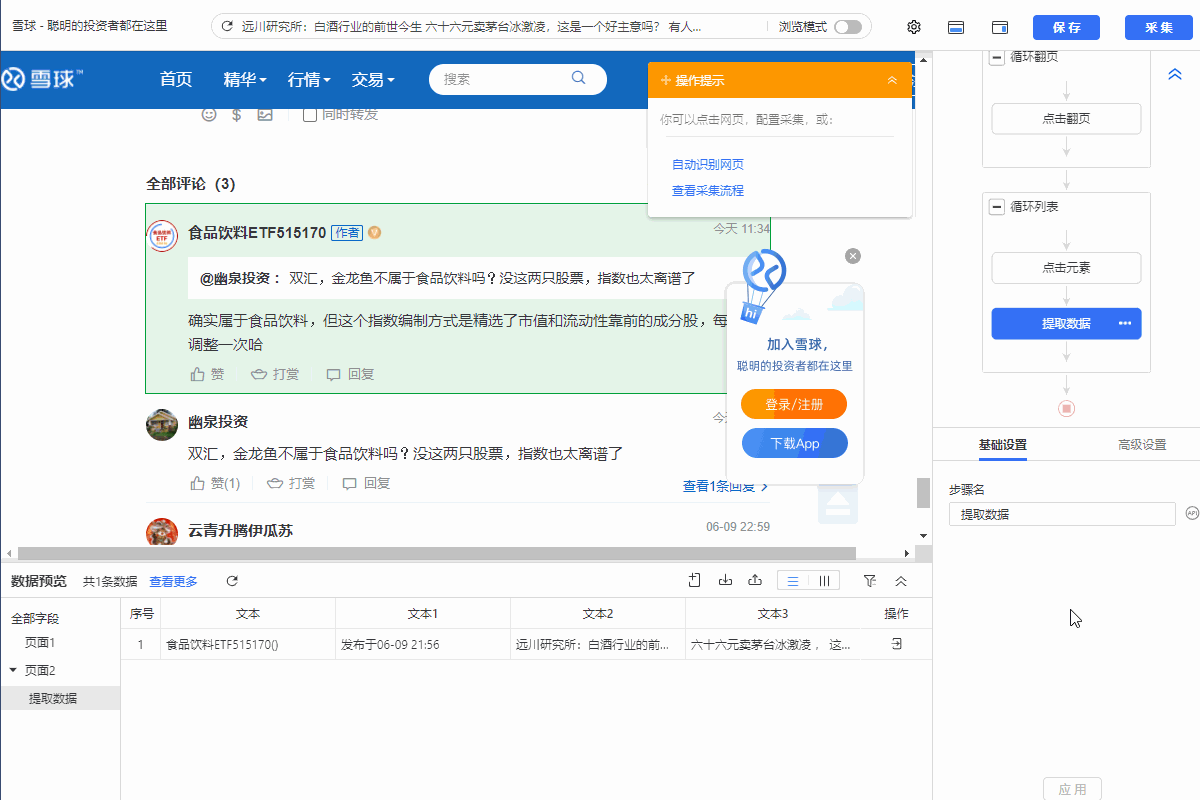Screen dimensions: 1200x800
Task: Collapse the 操作提示 panel
Action: coord(892,80)
